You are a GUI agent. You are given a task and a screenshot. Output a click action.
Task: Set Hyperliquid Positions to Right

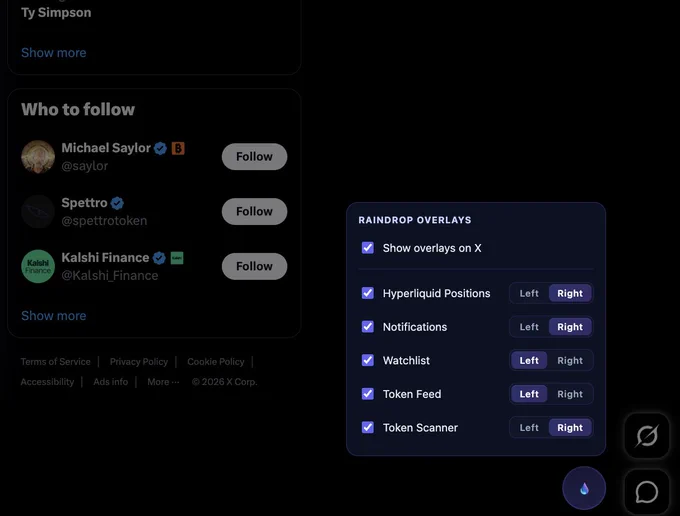(570, 293)
